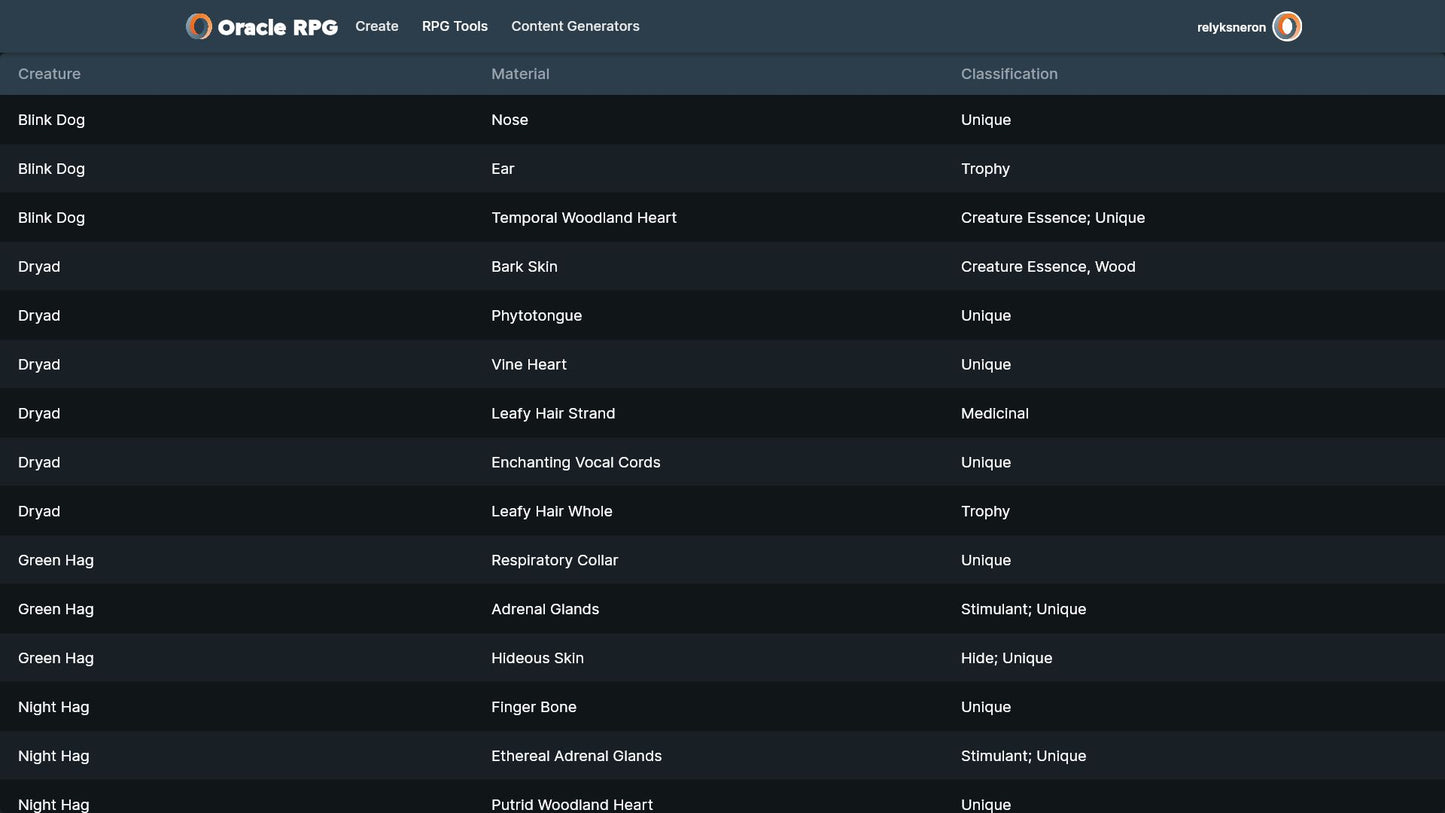Open the relyksneron profile avatar

[x=1286, y=27]
